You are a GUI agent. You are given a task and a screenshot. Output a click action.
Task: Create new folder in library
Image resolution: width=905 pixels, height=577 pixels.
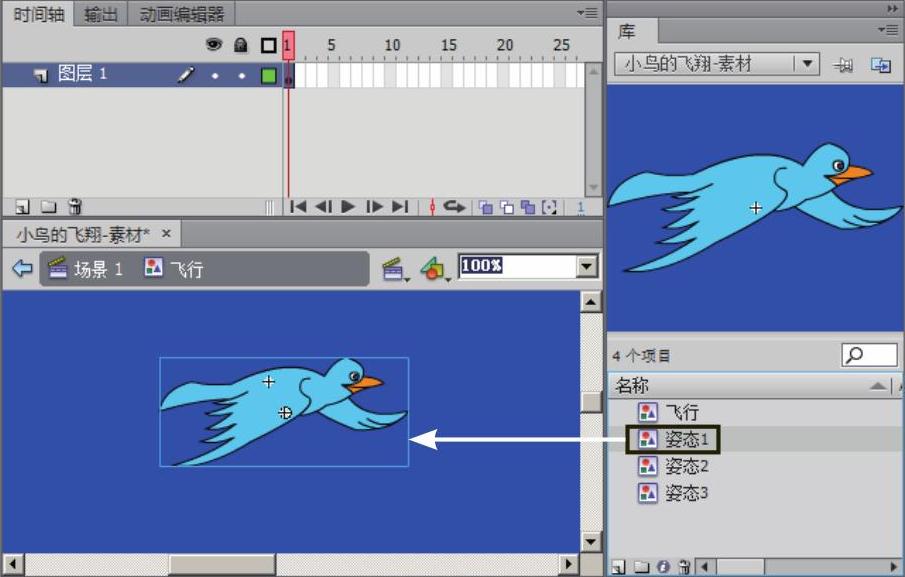(641, 567)
